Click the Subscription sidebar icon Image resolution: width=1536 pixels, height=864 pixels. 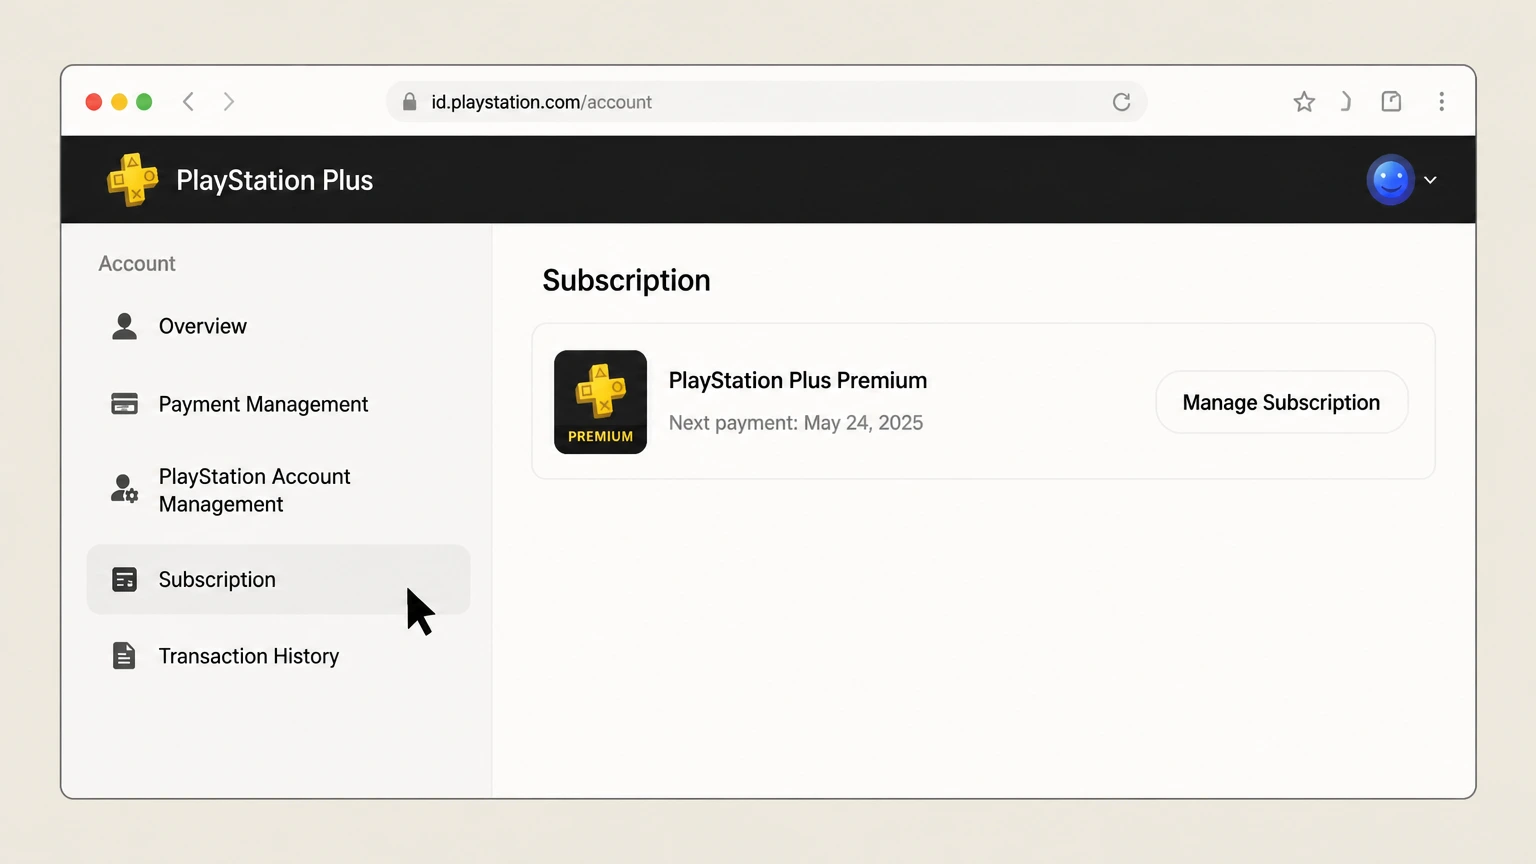click(x=124, y=579)
